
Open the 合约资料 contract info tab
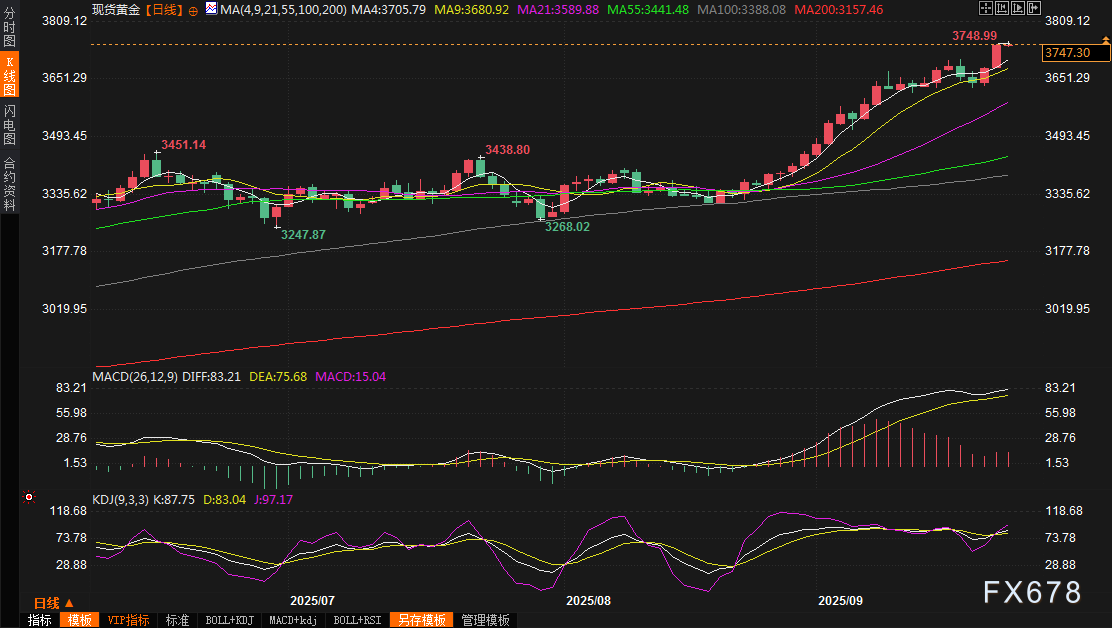pos(9,183)
